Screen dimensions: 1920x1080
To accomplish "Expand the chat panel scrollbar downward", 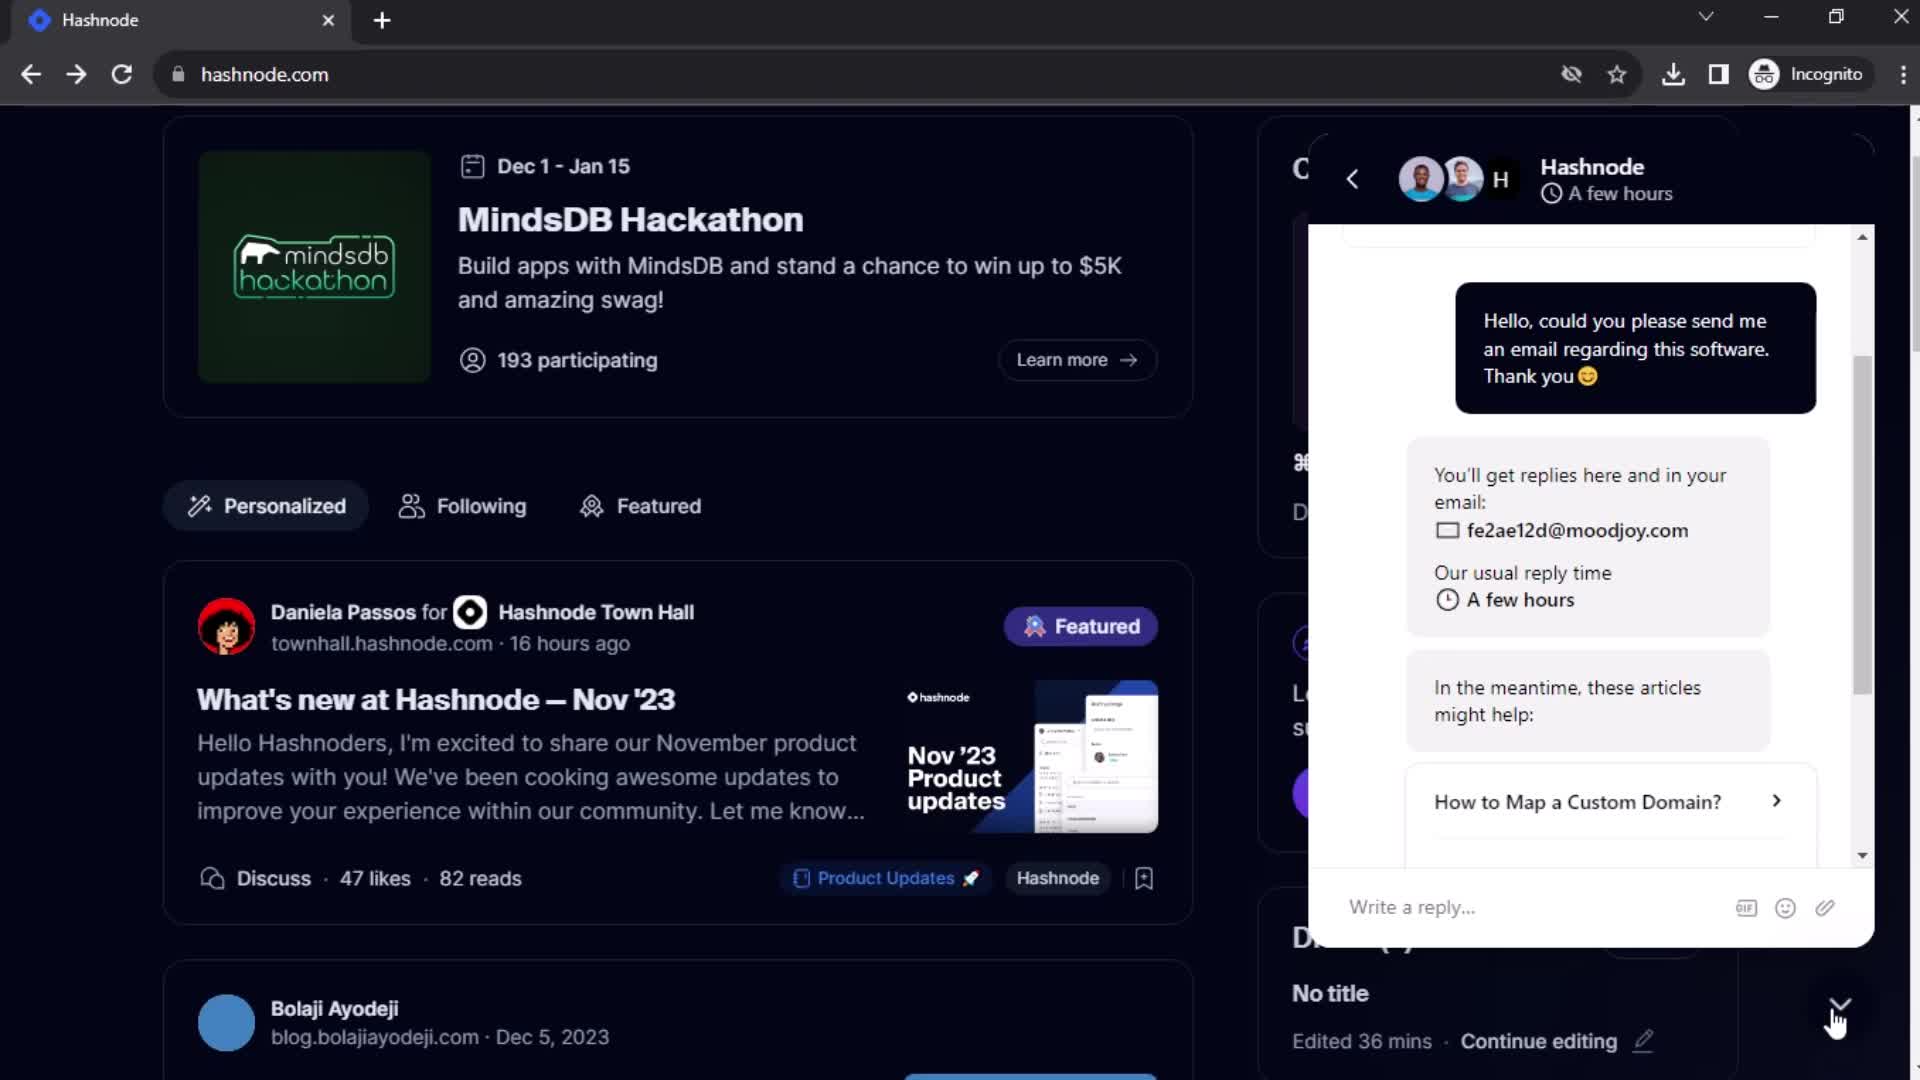I will point(1861,855).
